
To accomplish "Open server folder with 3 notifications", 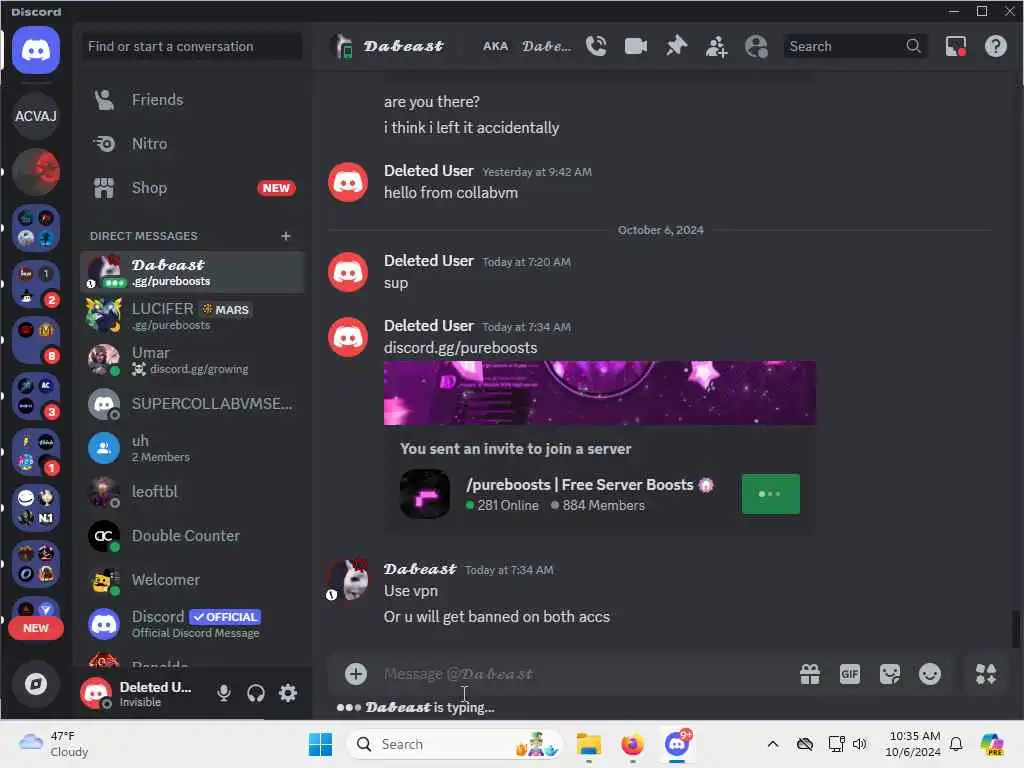I will [x=36, y=396].
